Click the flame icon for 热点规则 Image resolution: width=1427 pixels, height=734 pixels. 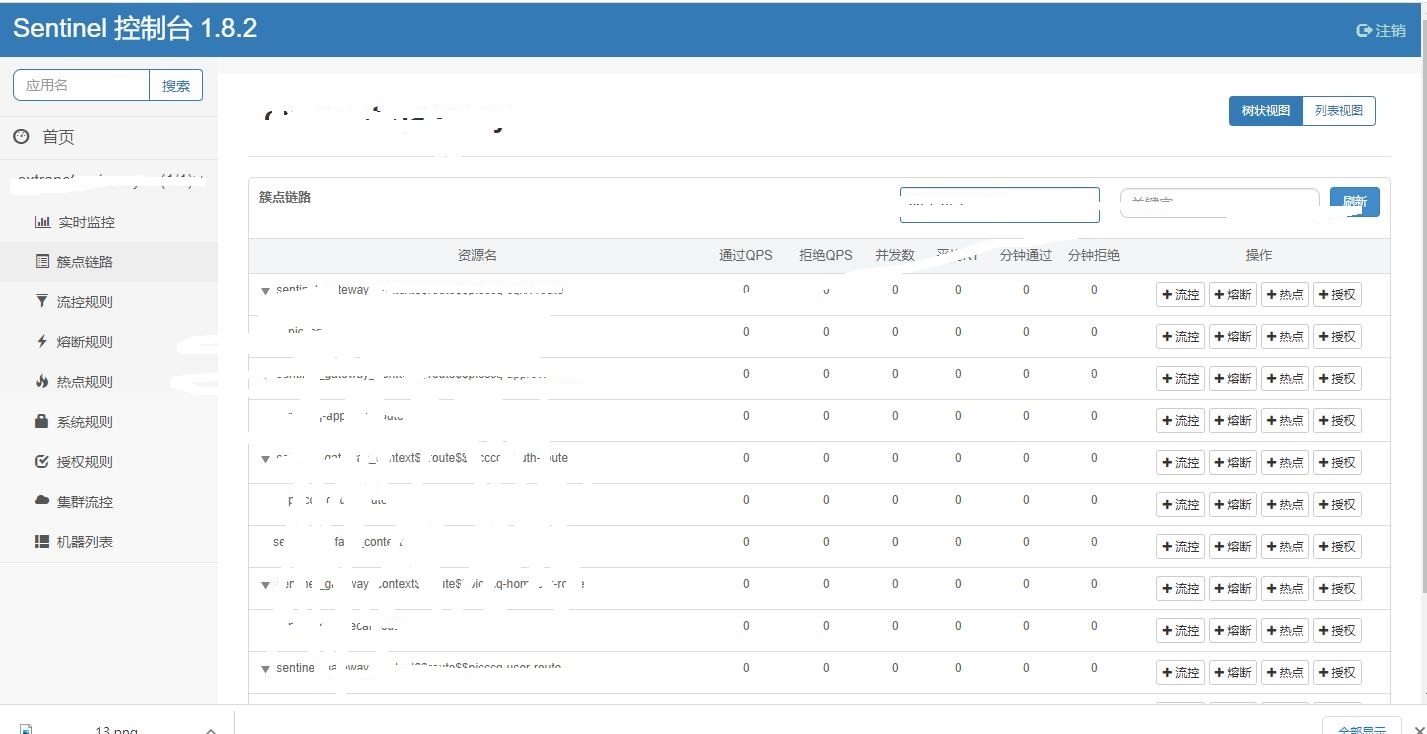pos(42,381)
